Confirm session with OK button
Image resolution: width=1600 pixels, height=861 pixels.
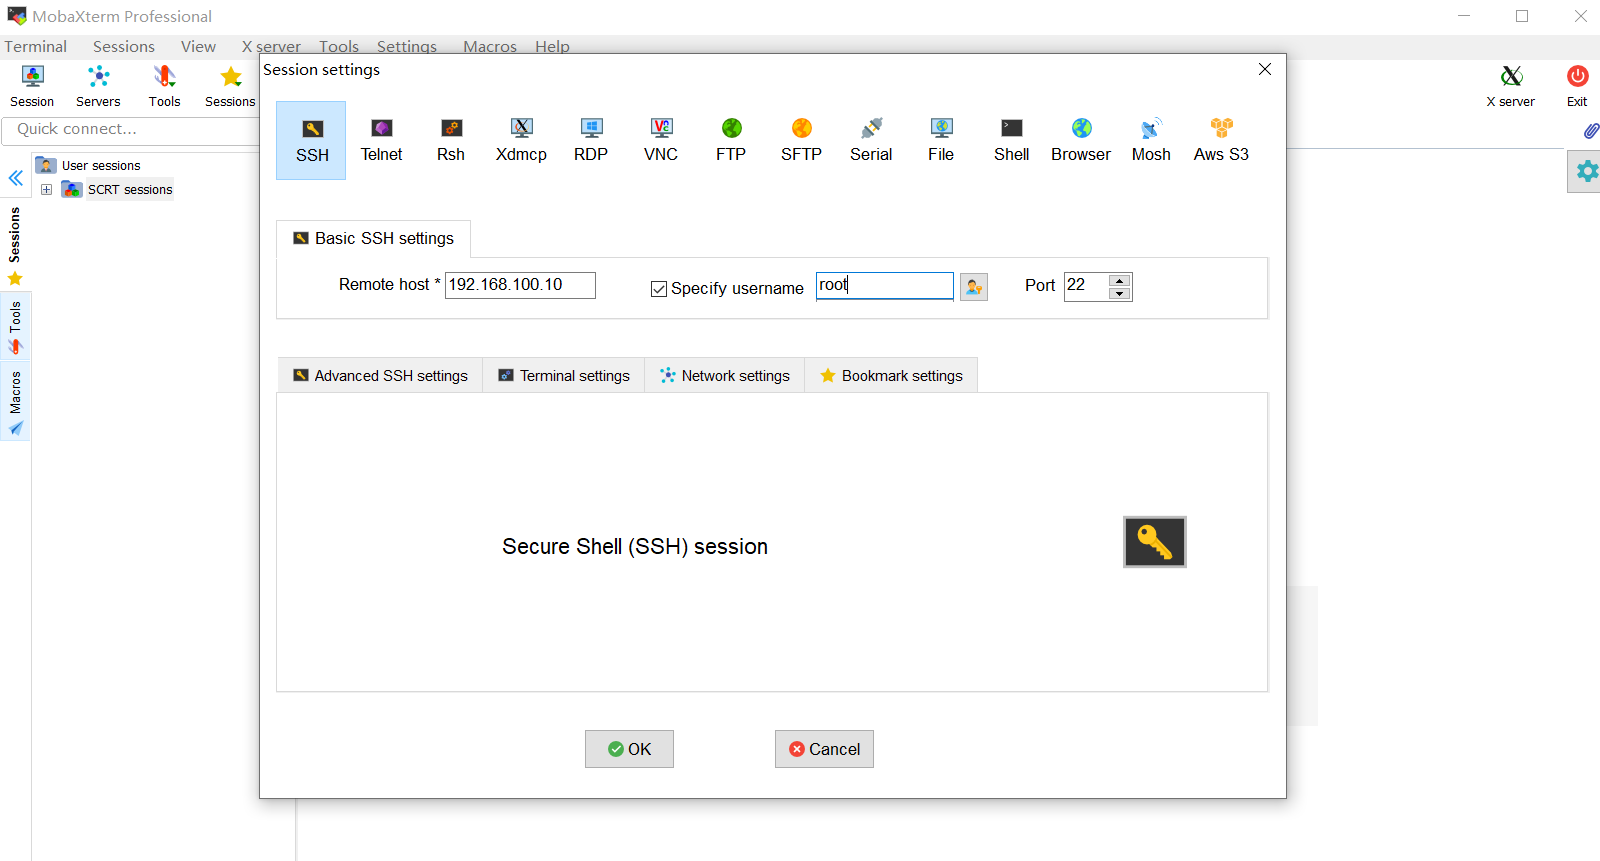pos(629,749)
